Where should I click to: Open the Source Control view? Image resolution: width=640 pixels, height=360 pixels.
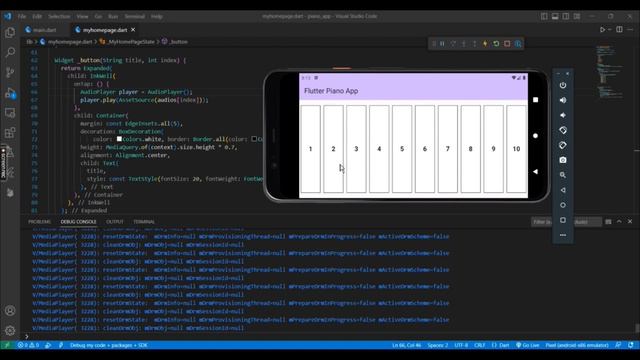point(10,72)
